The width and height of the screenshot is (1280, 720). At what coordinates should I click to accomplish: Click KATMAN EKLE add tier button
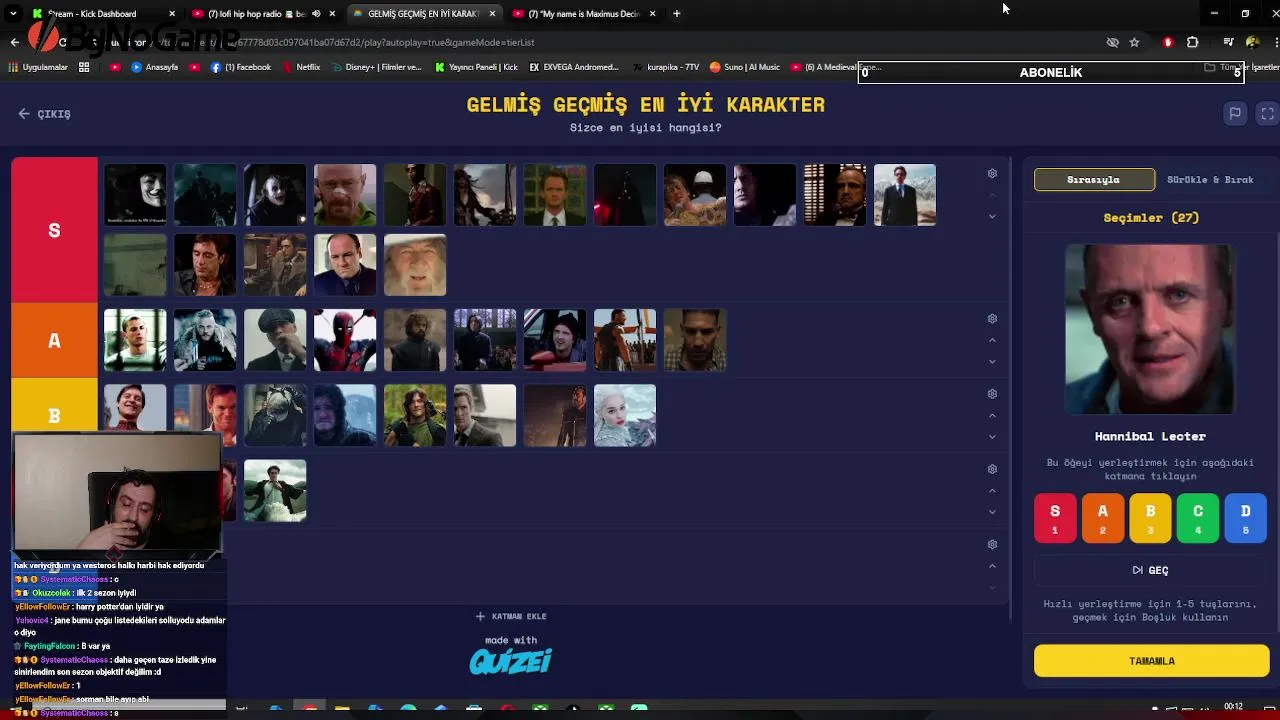(x=511, y=616)
